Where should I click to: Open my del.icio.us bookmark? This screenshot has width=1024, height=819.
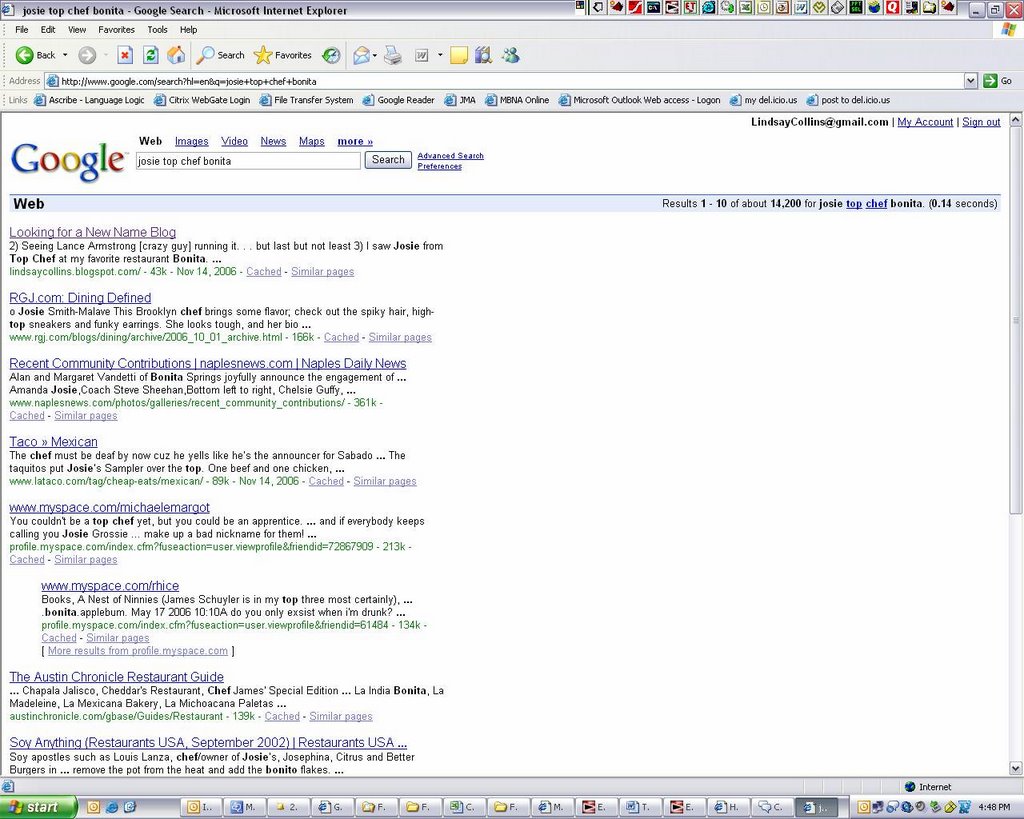(x=763, y=100)
